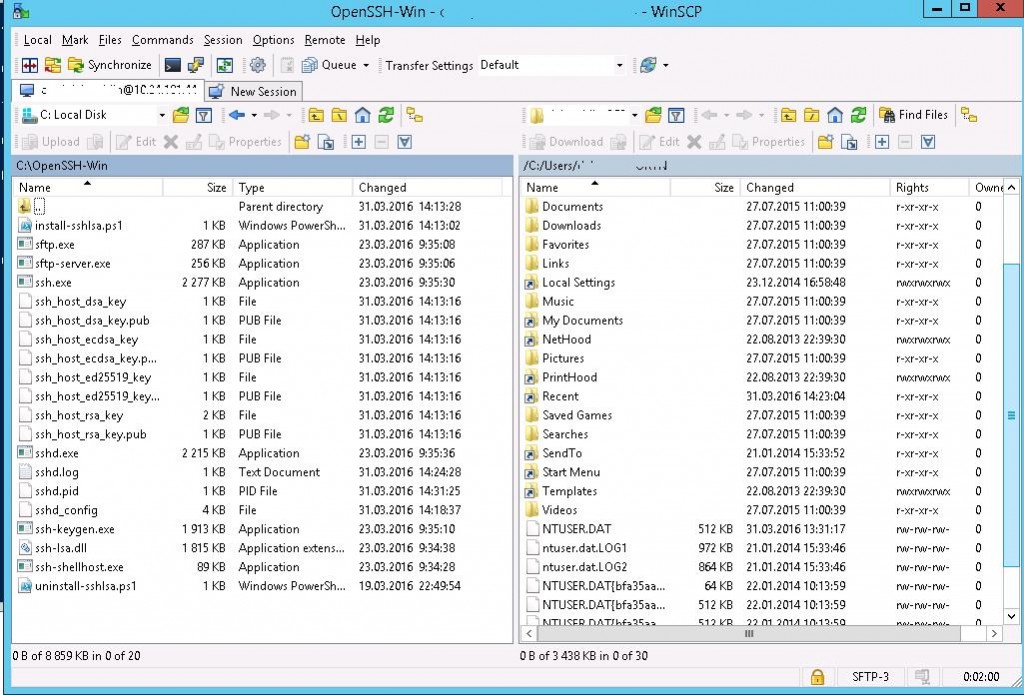This screenshot has height=695, width=1024.
Task: Open the C: Local Disk drive dropdown
Action: [163, 114]
